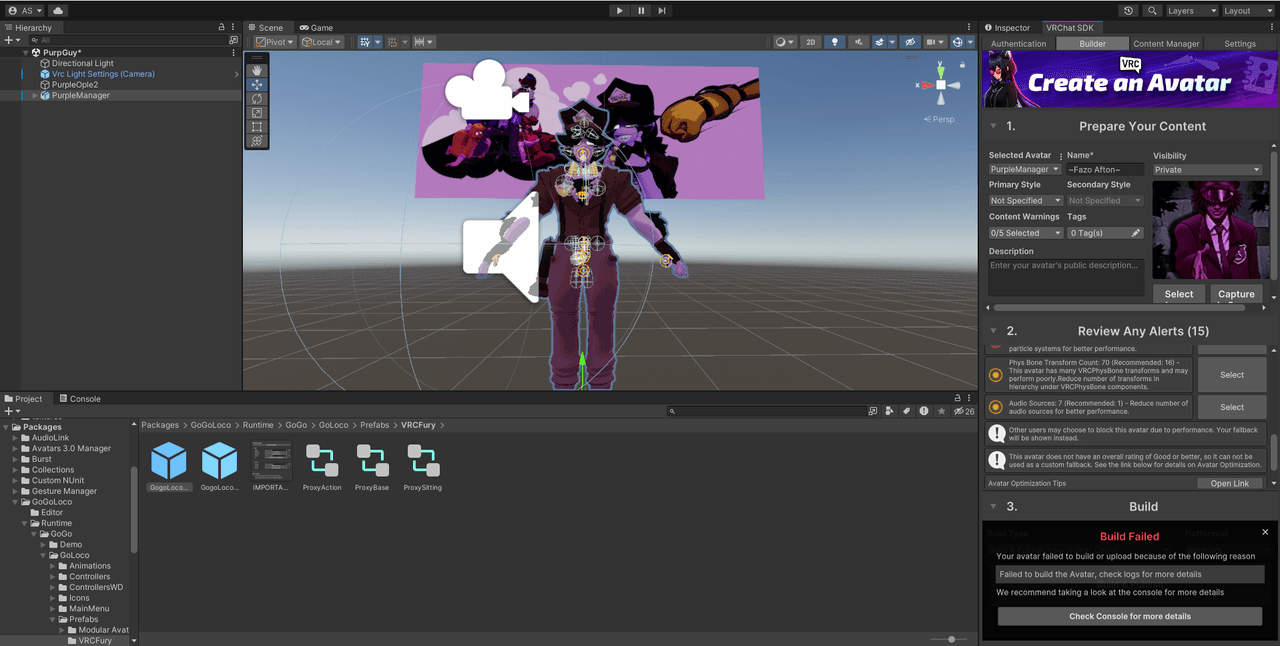This screenshot has height=646, width=1280.
Task: Open the draw mode shading dropdown
Action: [x=784, y=42]
